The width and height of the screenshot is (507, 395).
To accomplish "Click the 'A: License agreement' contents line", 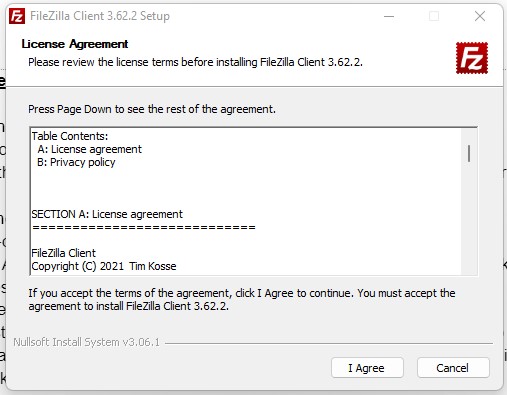I will point(90,149).
